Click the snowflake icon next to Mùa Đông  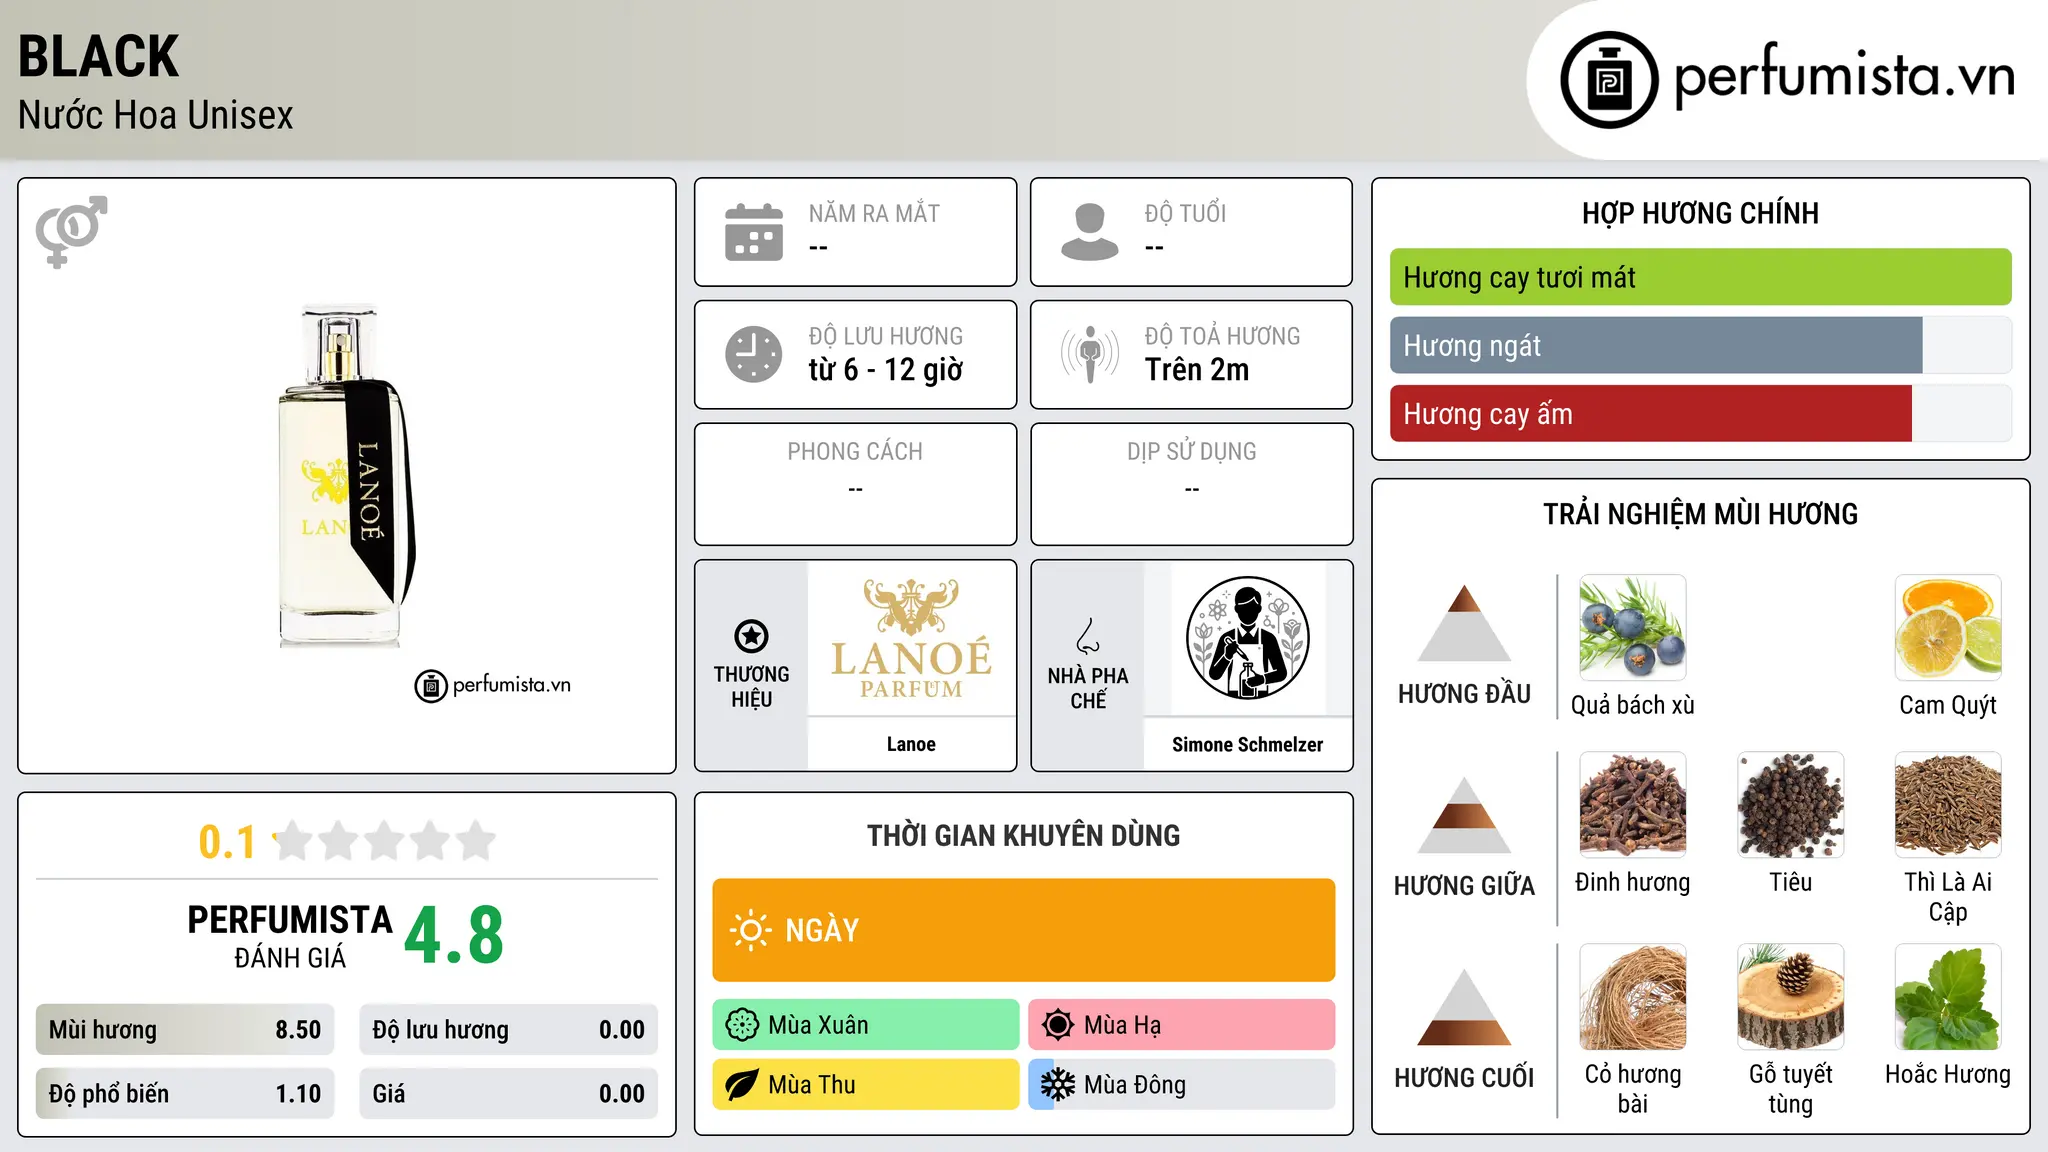click(1058, 1085)
